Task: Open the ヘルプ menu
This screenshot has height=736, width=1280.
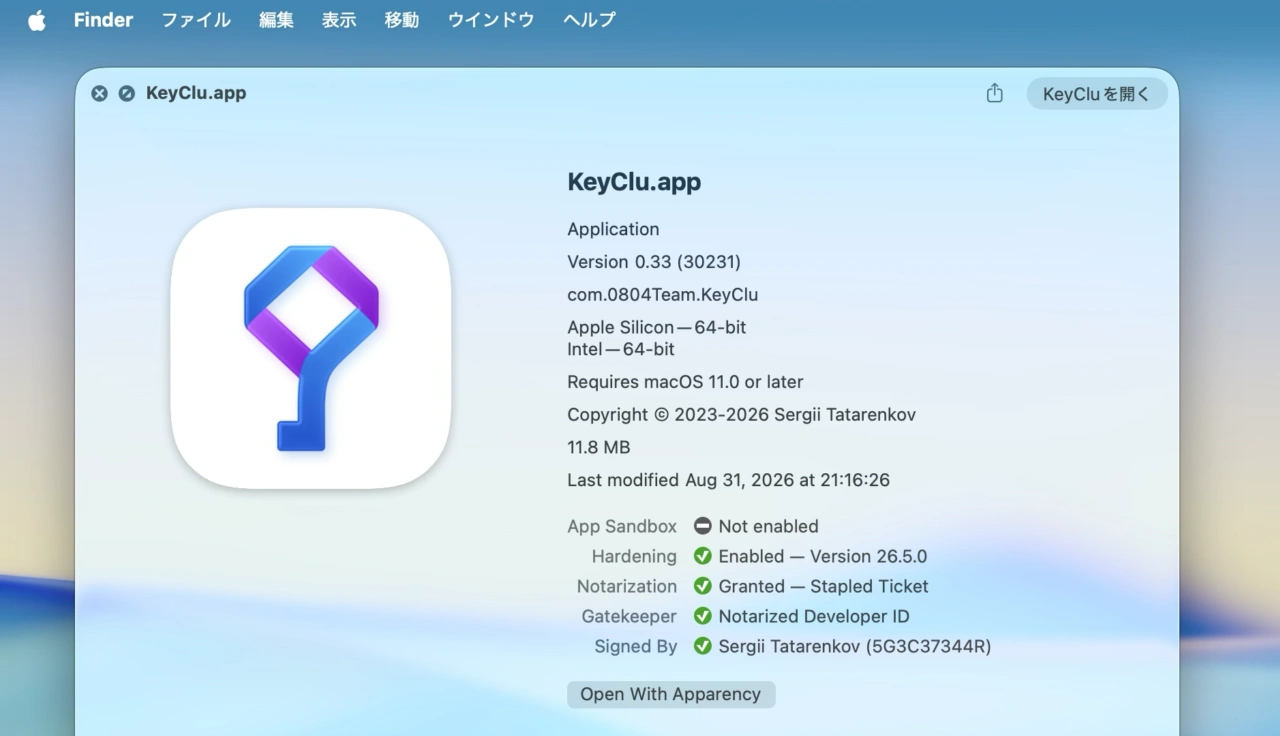Action: pos(589,20)
